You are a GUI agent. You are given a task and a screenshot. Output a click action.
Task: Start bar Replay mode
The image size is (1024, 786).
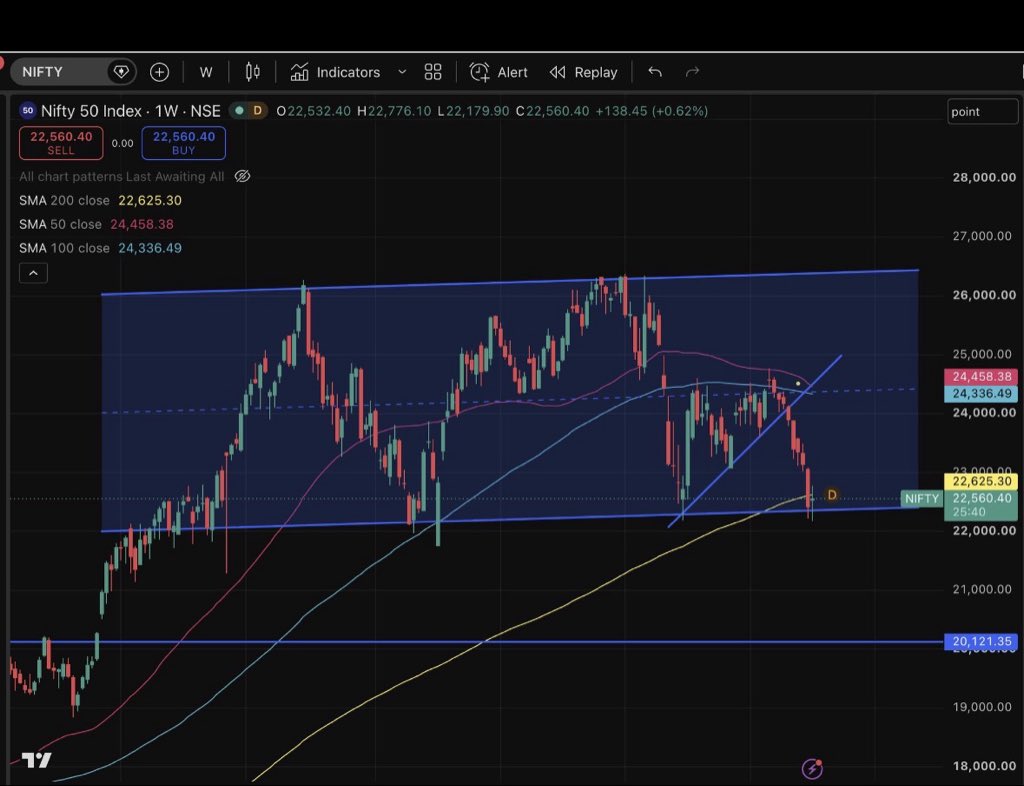[x=583, y=72]
